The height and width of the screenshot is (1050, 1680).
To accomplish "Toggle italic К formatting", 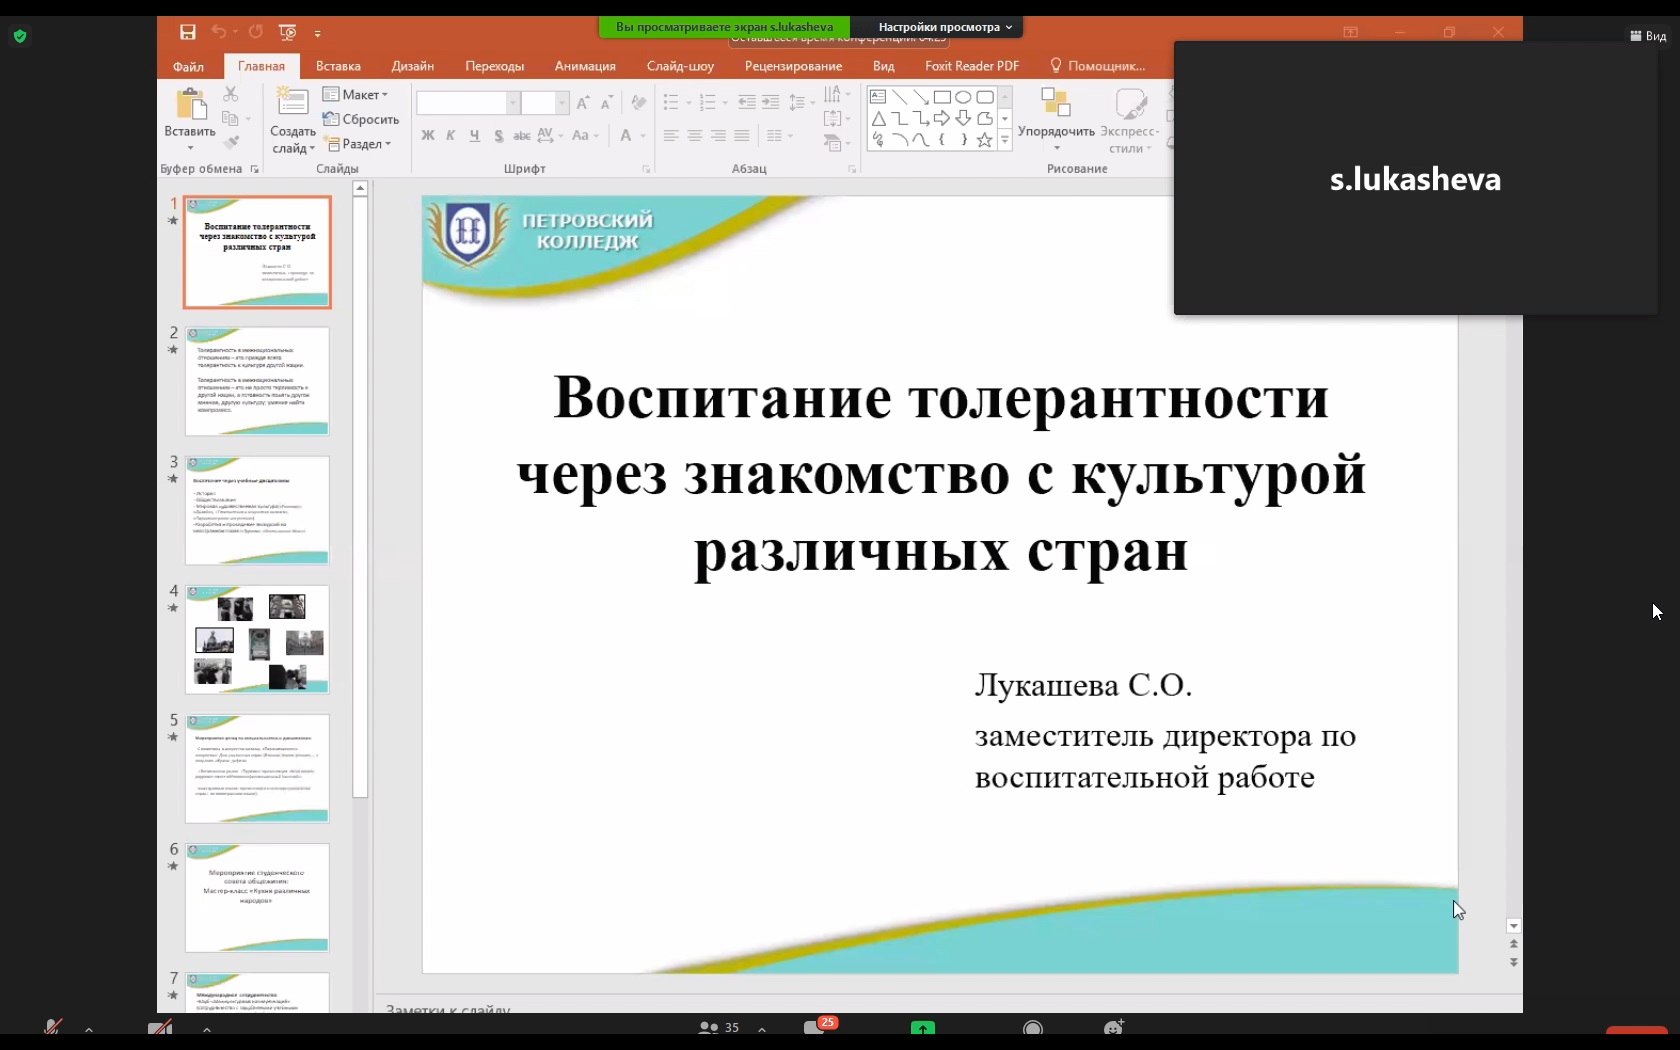I will [450, 135].
